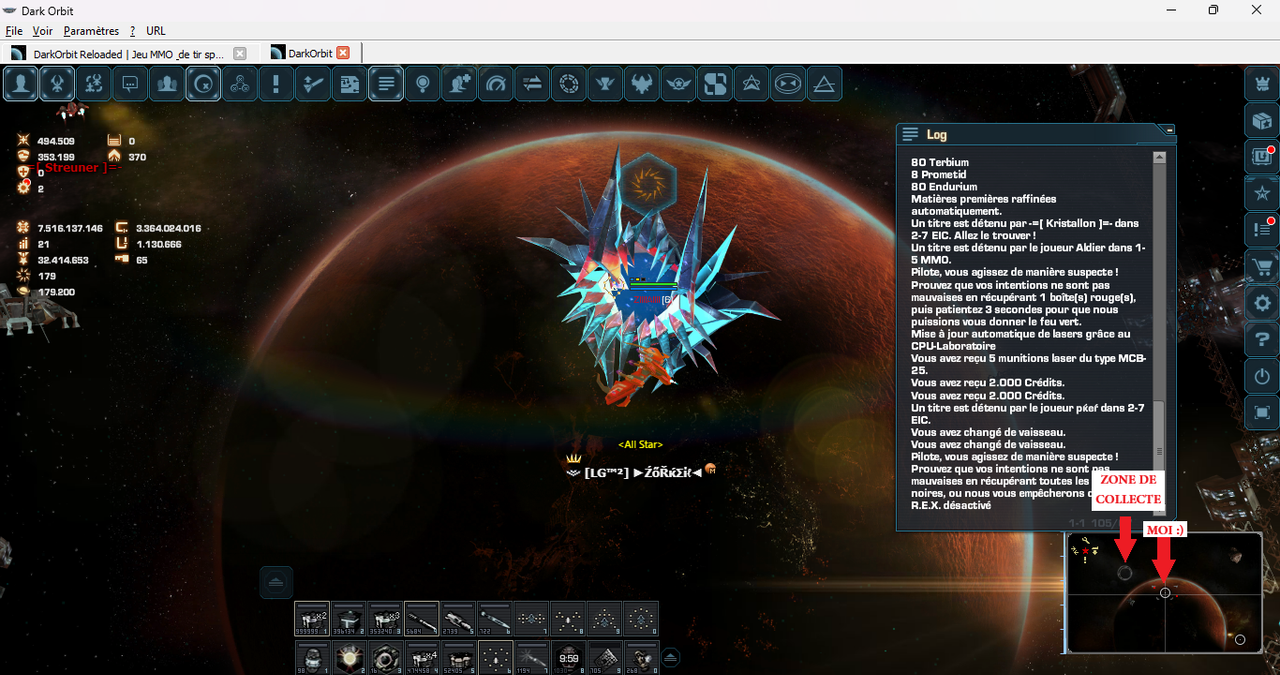Click the minimap in the bottom right
1280x675 pixels.
pos(1164,593)
